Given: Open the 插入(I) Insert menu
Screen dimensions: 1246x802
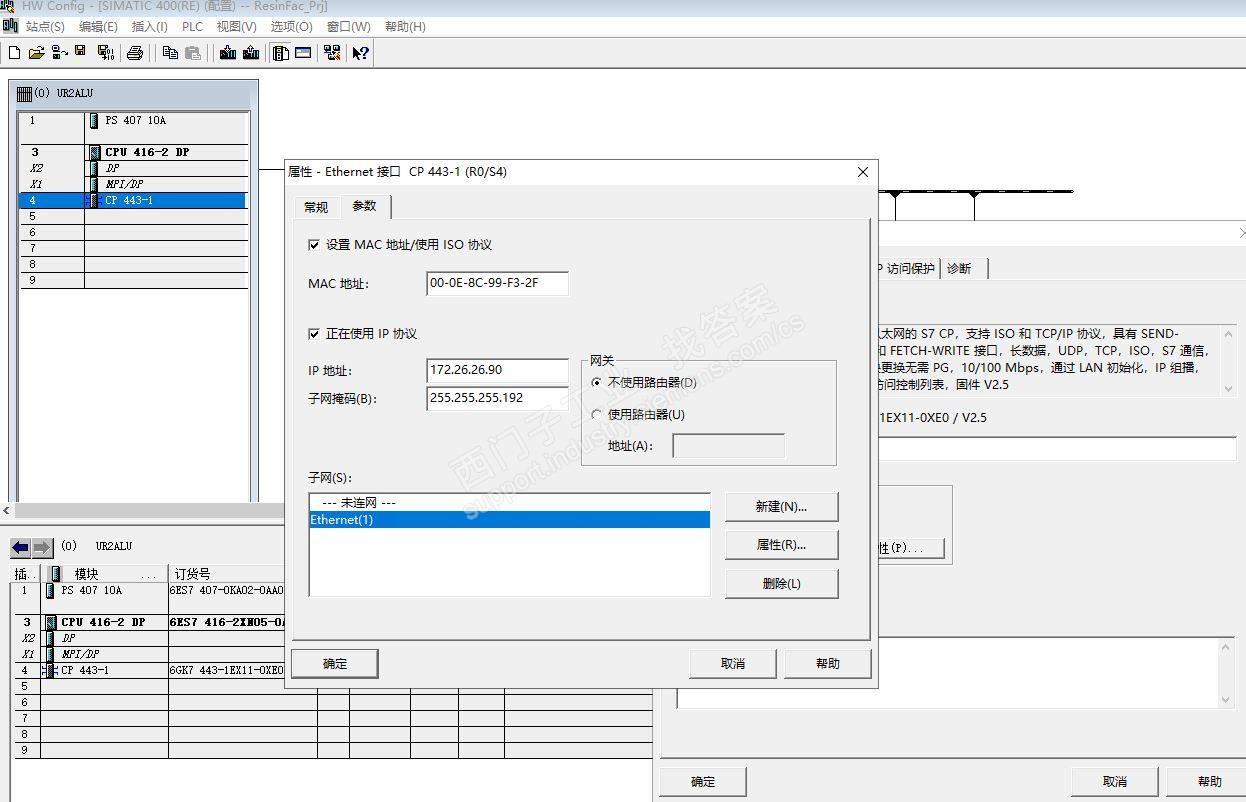Looking at the screenshot, I should [x=150, y=27].
